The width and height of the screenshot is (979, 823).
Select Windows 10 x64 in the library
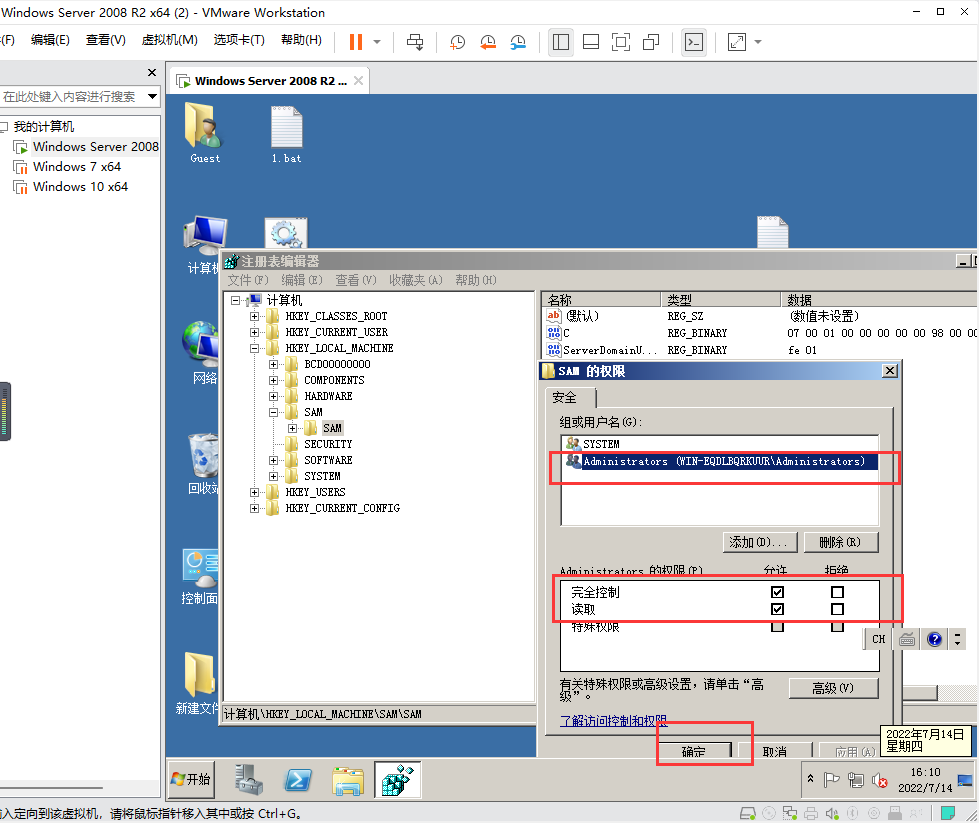coord(81,187)
